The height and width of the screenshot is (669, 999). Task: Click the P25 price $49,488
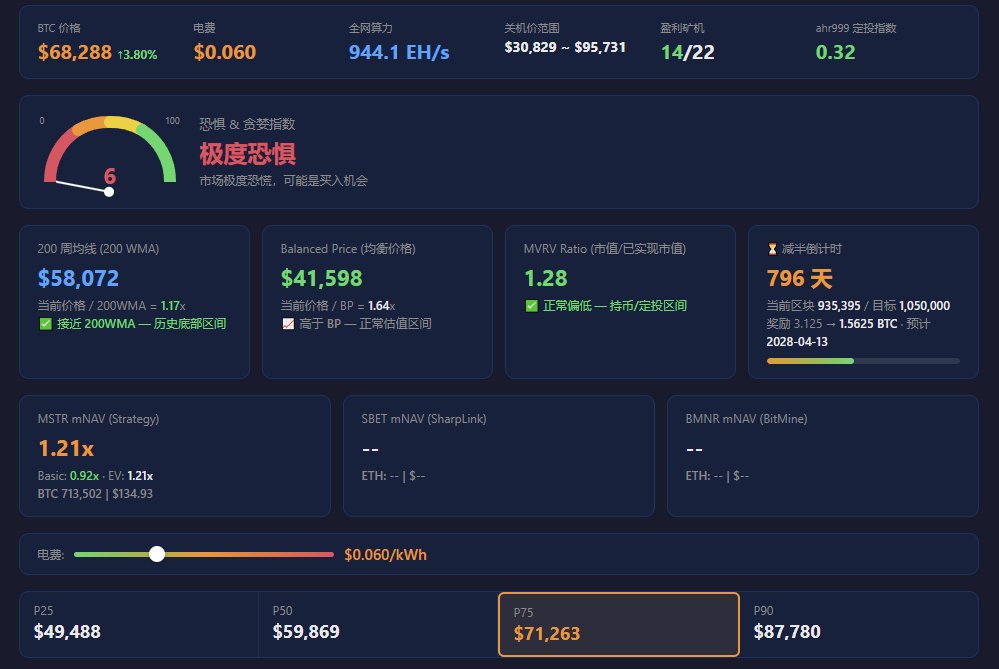[x=67, y=631]
